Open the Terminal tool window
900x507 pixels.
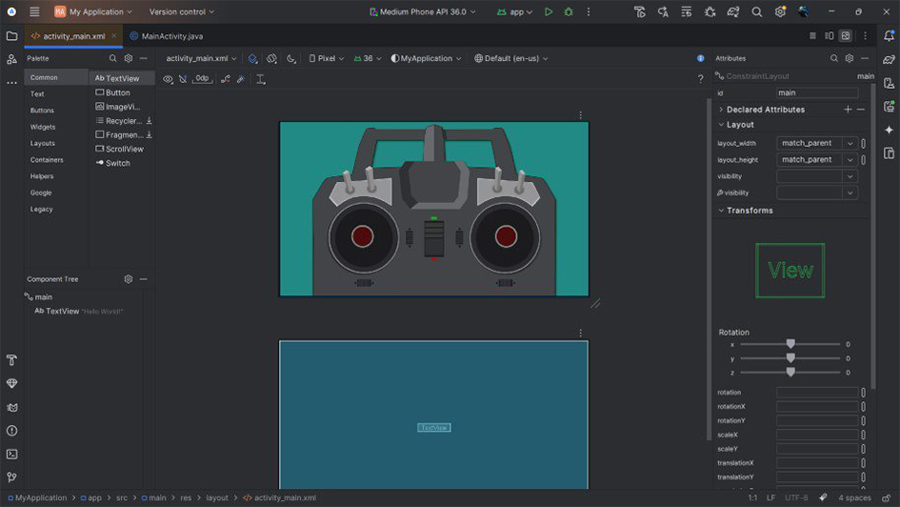pos(12,454)
